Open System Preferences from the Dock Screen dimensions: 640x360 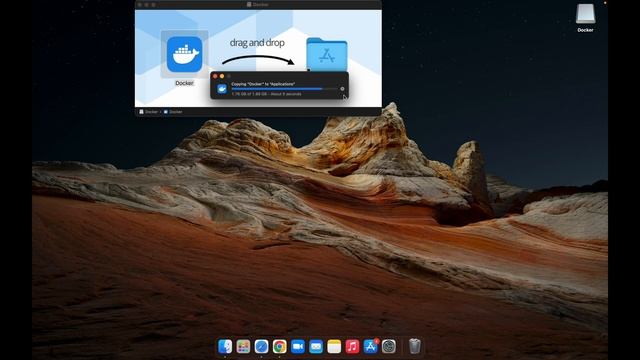[x=389, y=347]
